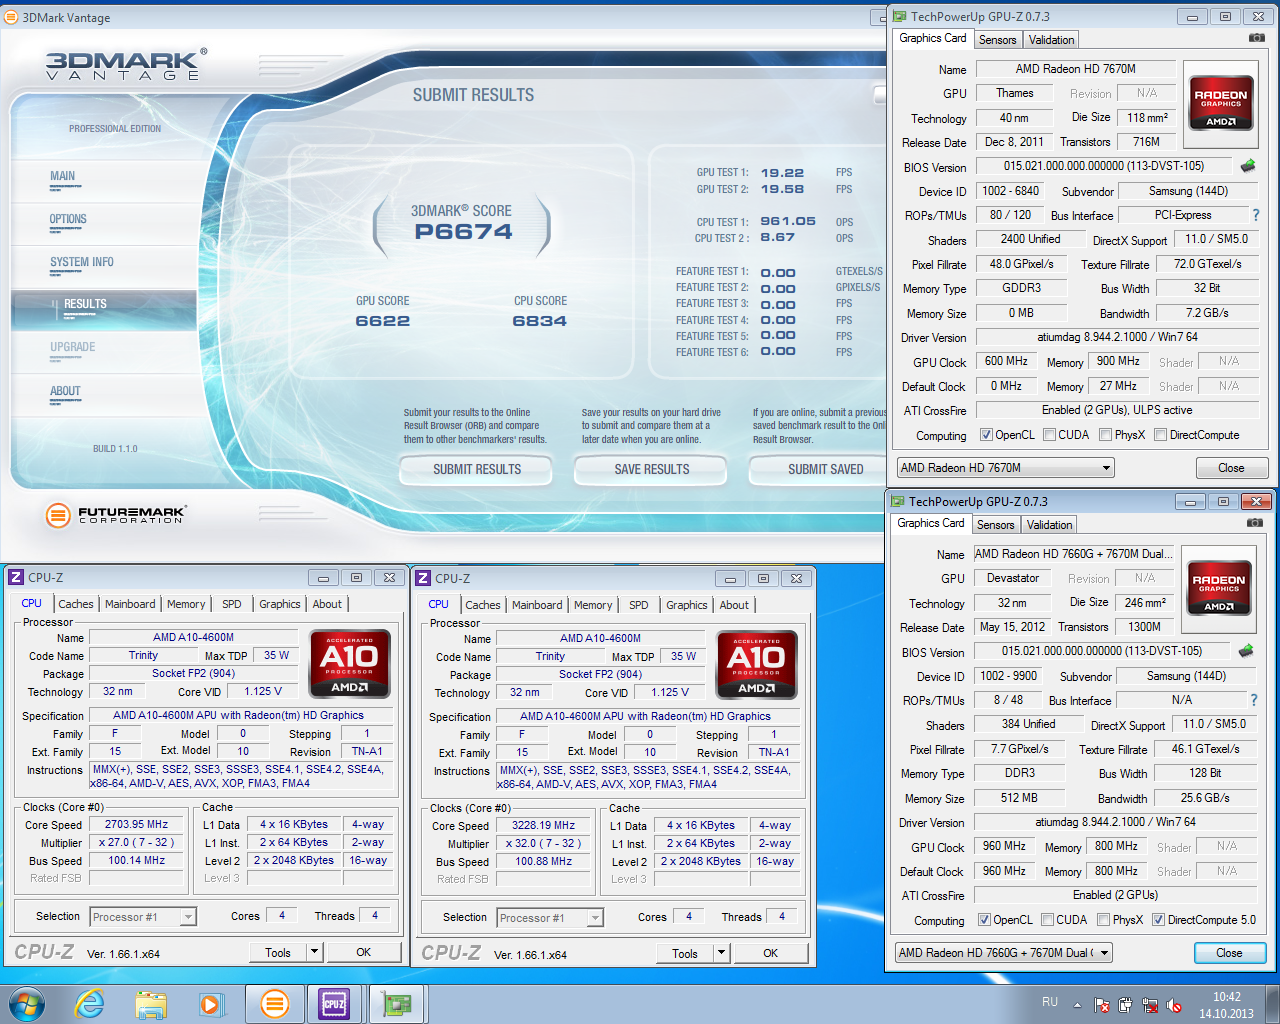Open Mainboard tab in left CPU-Z
The height and width of the screenshot is (1024, 1280).
click(x=130, y=604)
